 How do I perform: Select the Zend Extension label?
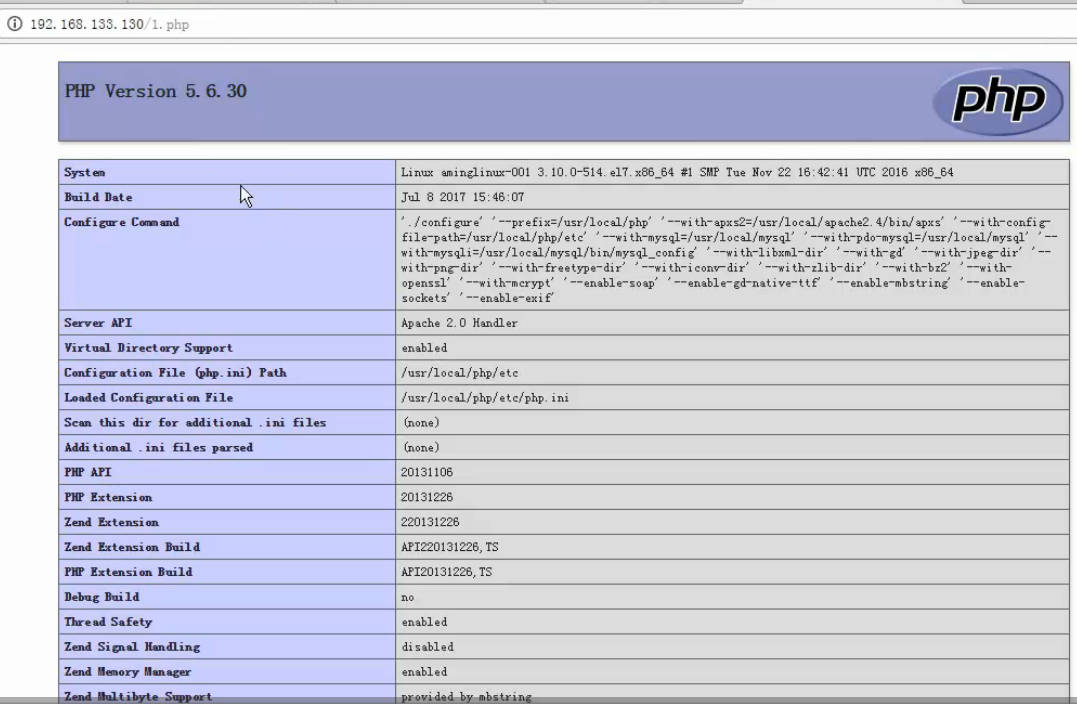coord(111,522)
